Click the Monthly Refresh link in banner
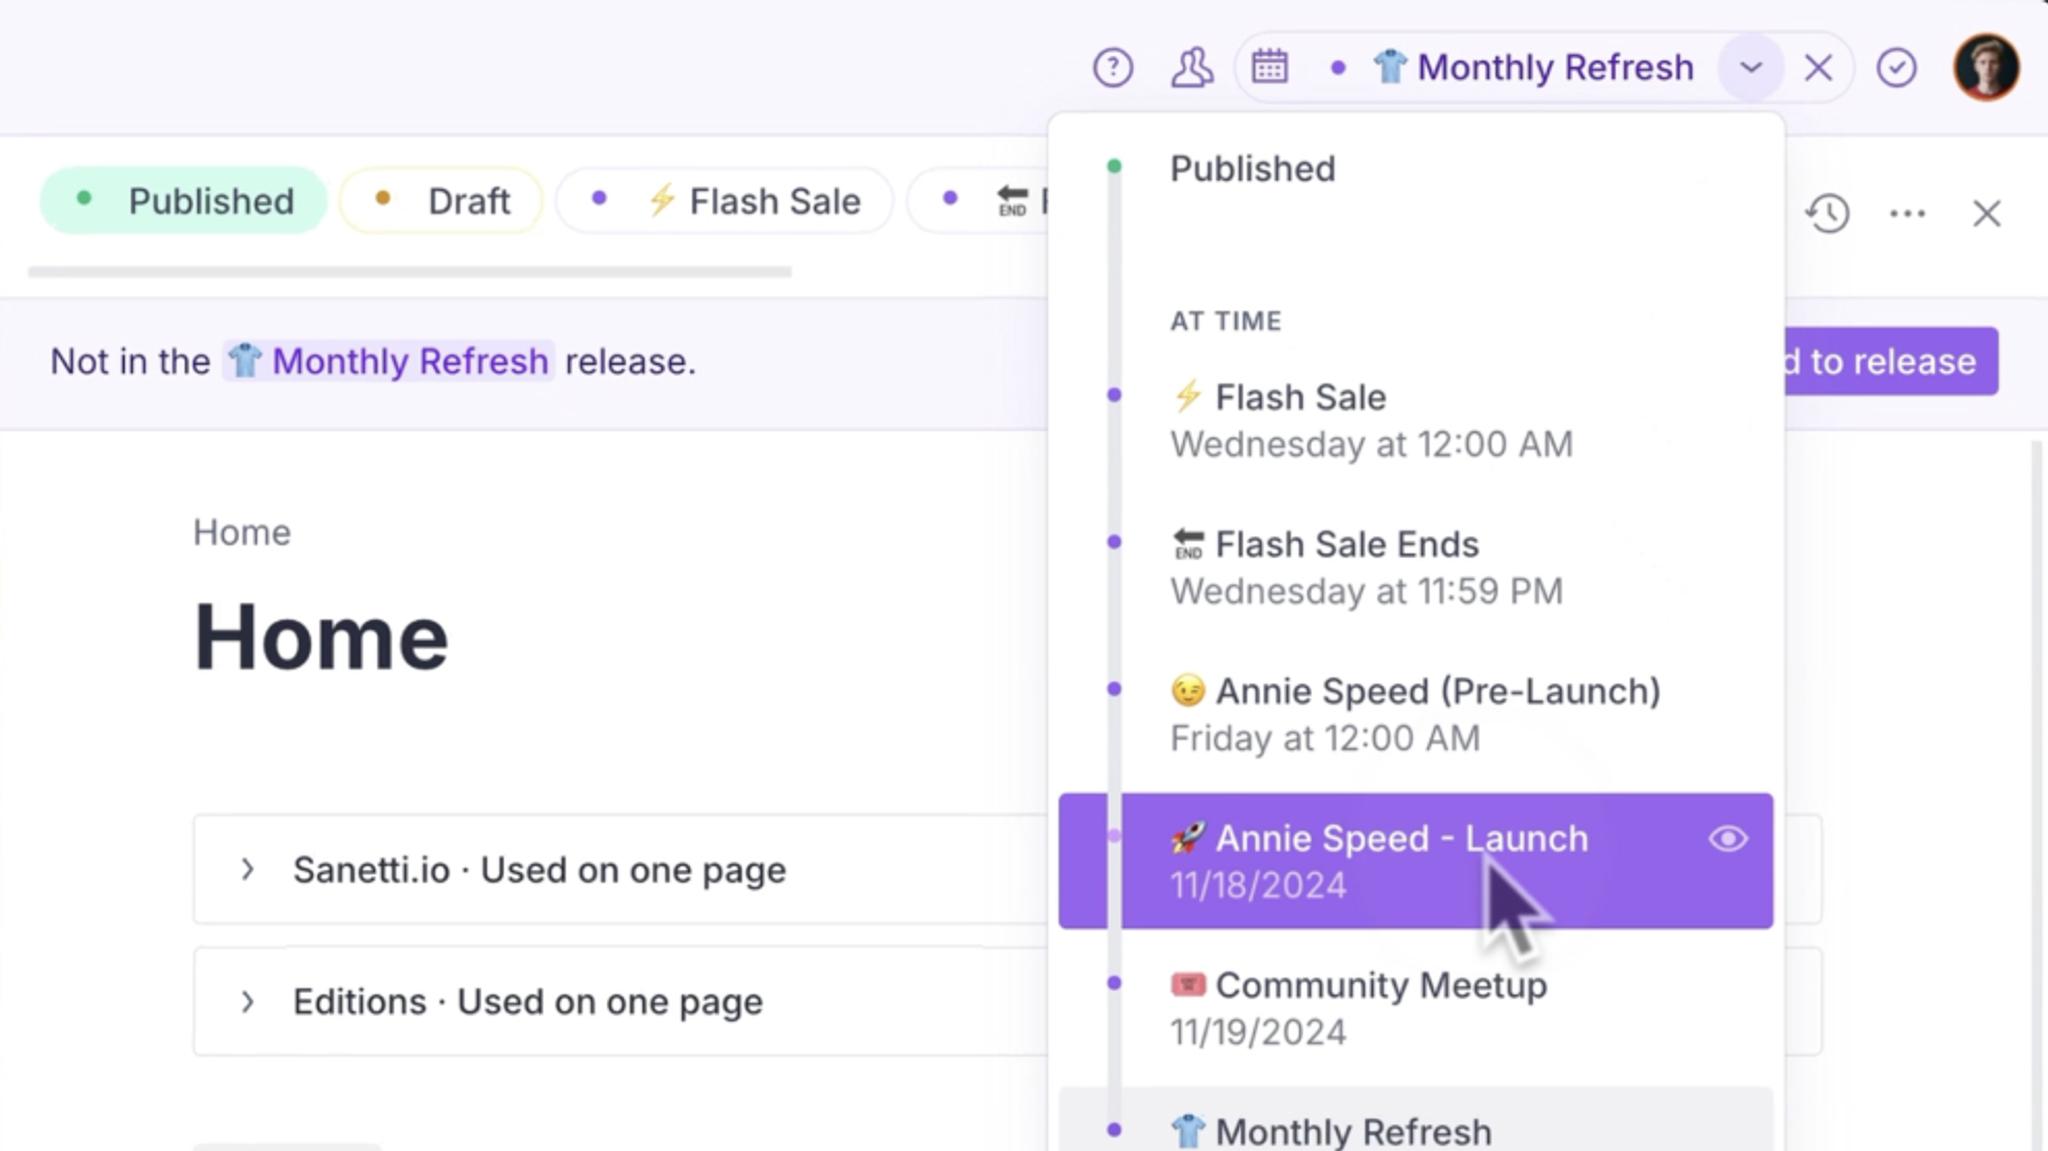 pos(389,361)
